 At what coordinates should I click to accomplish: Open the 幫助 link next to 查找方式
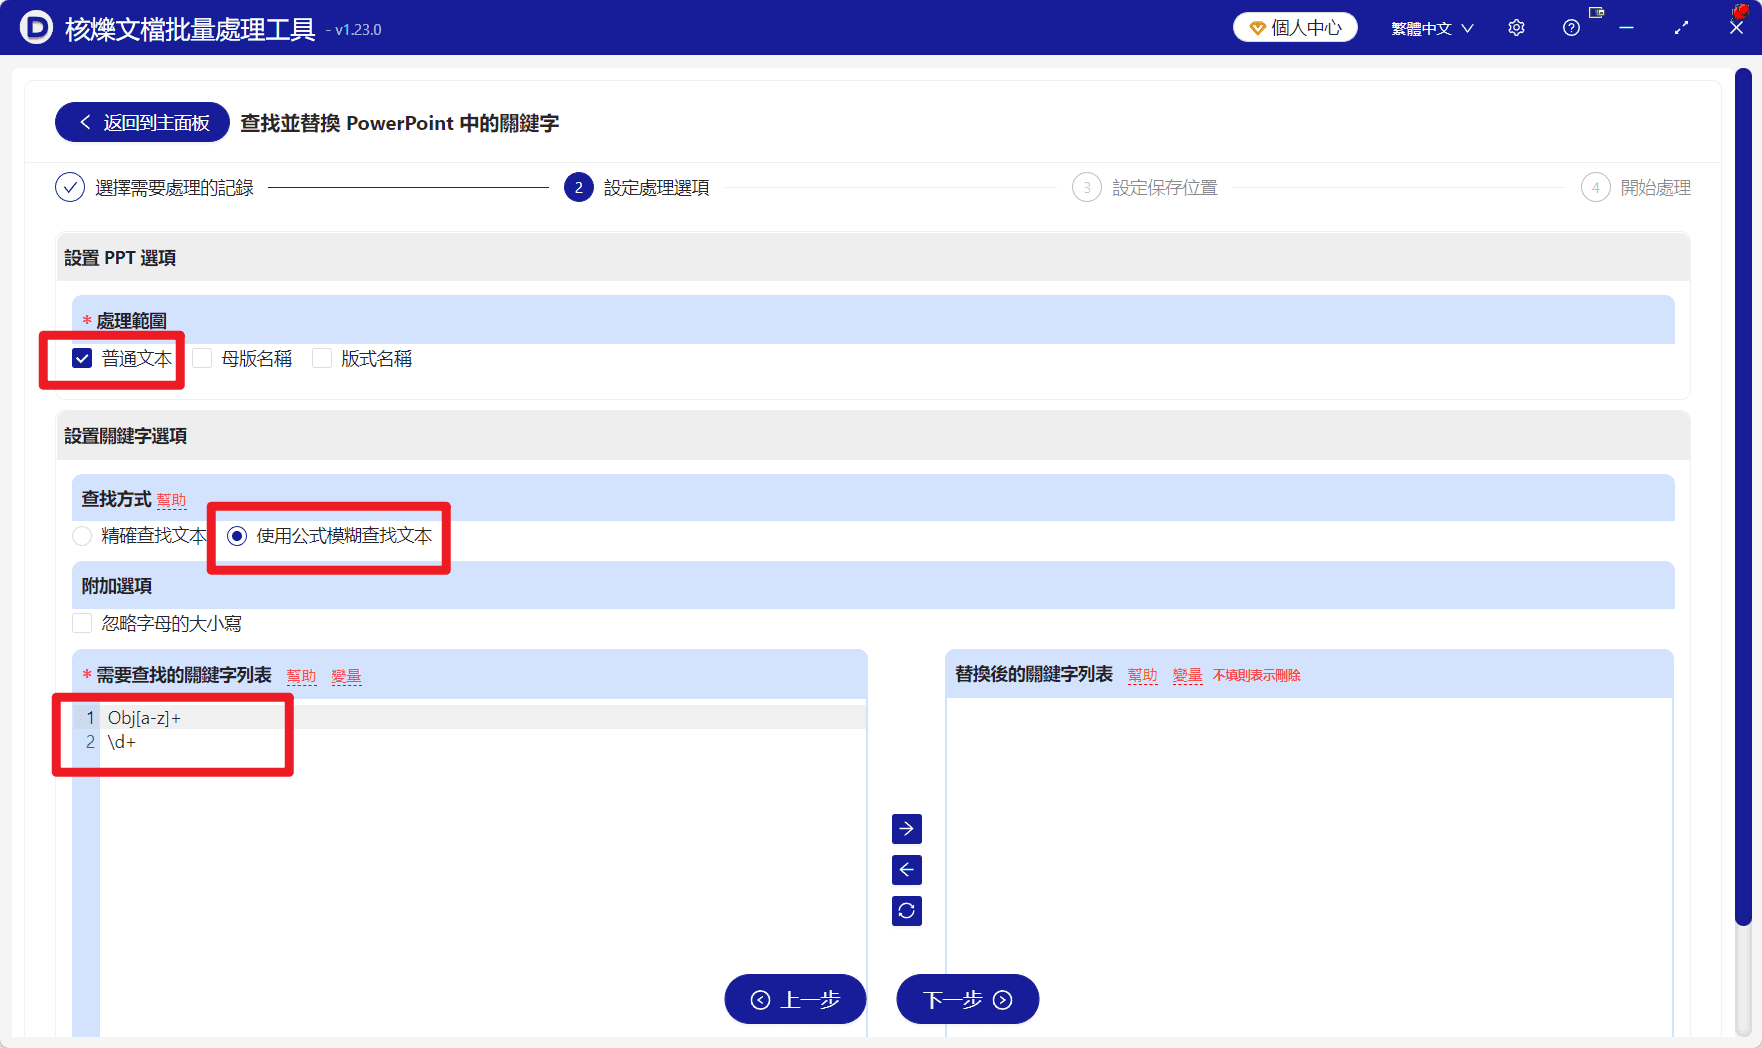pyautogui.click(x=171, y=500)
